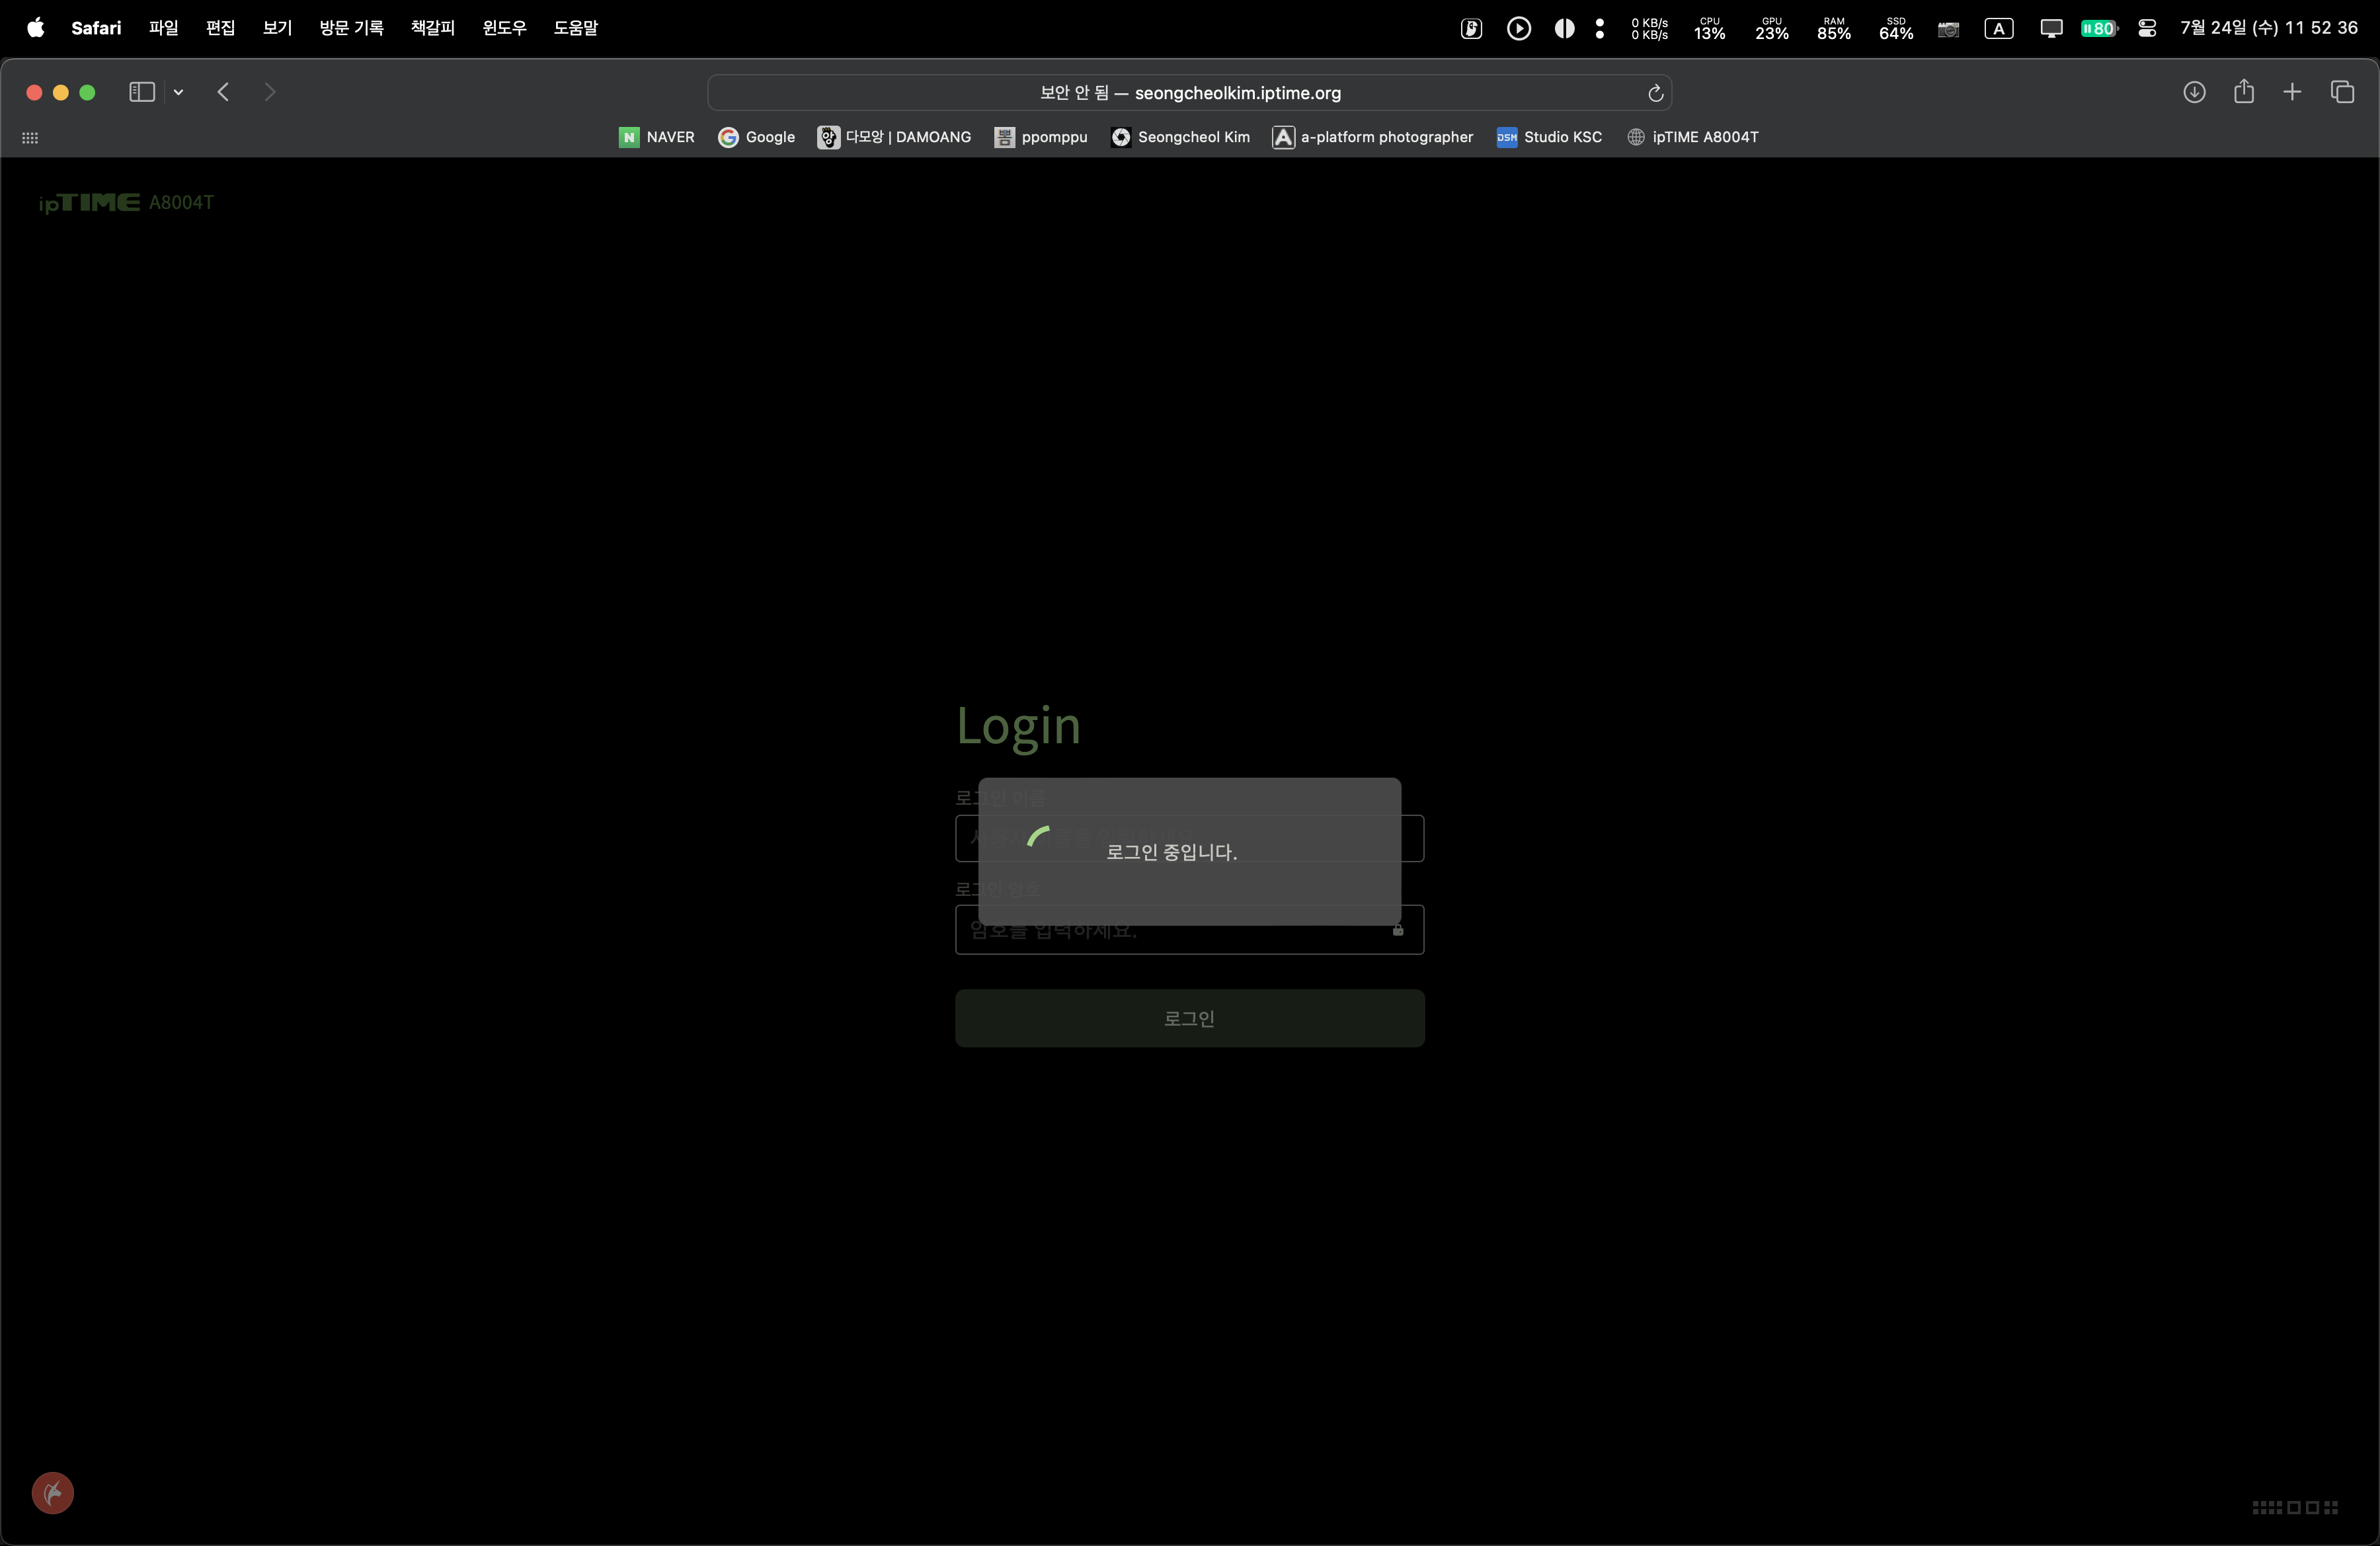Open the 책갈피 menu
2380x1546 pixels.
(x=432, y=28)
